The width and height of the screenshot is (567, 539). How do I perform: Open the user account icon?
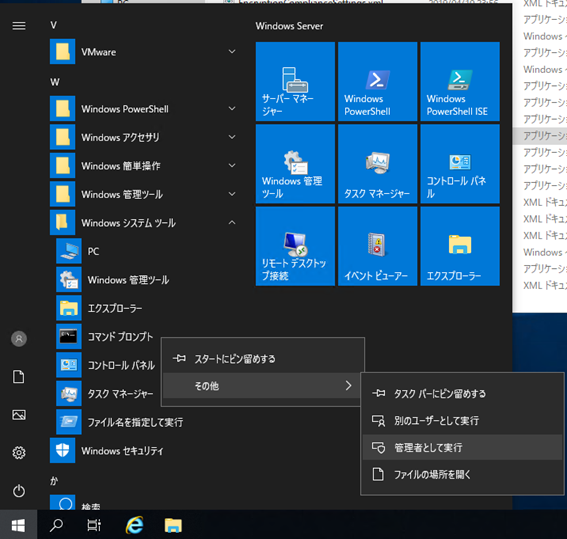(x=19, y=339)
